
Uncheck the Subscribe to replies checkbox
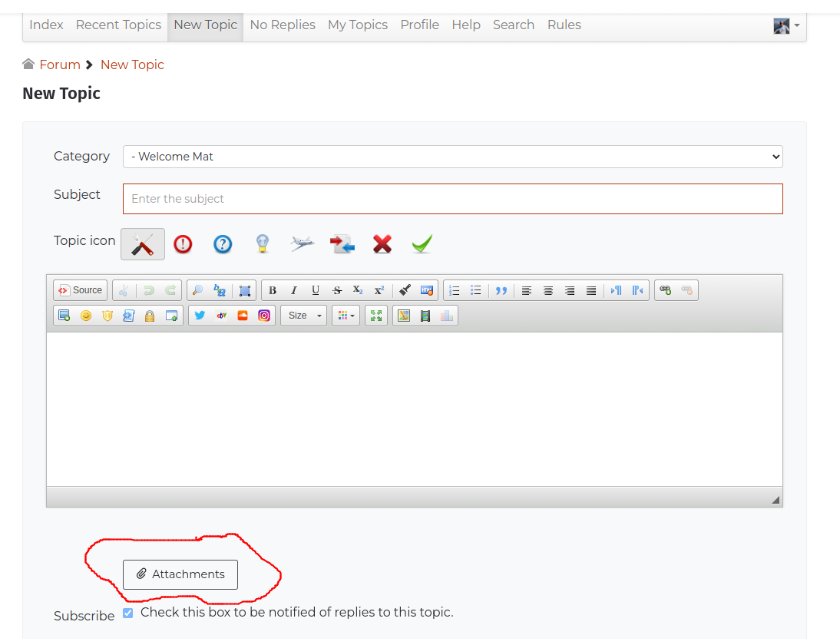128,612
